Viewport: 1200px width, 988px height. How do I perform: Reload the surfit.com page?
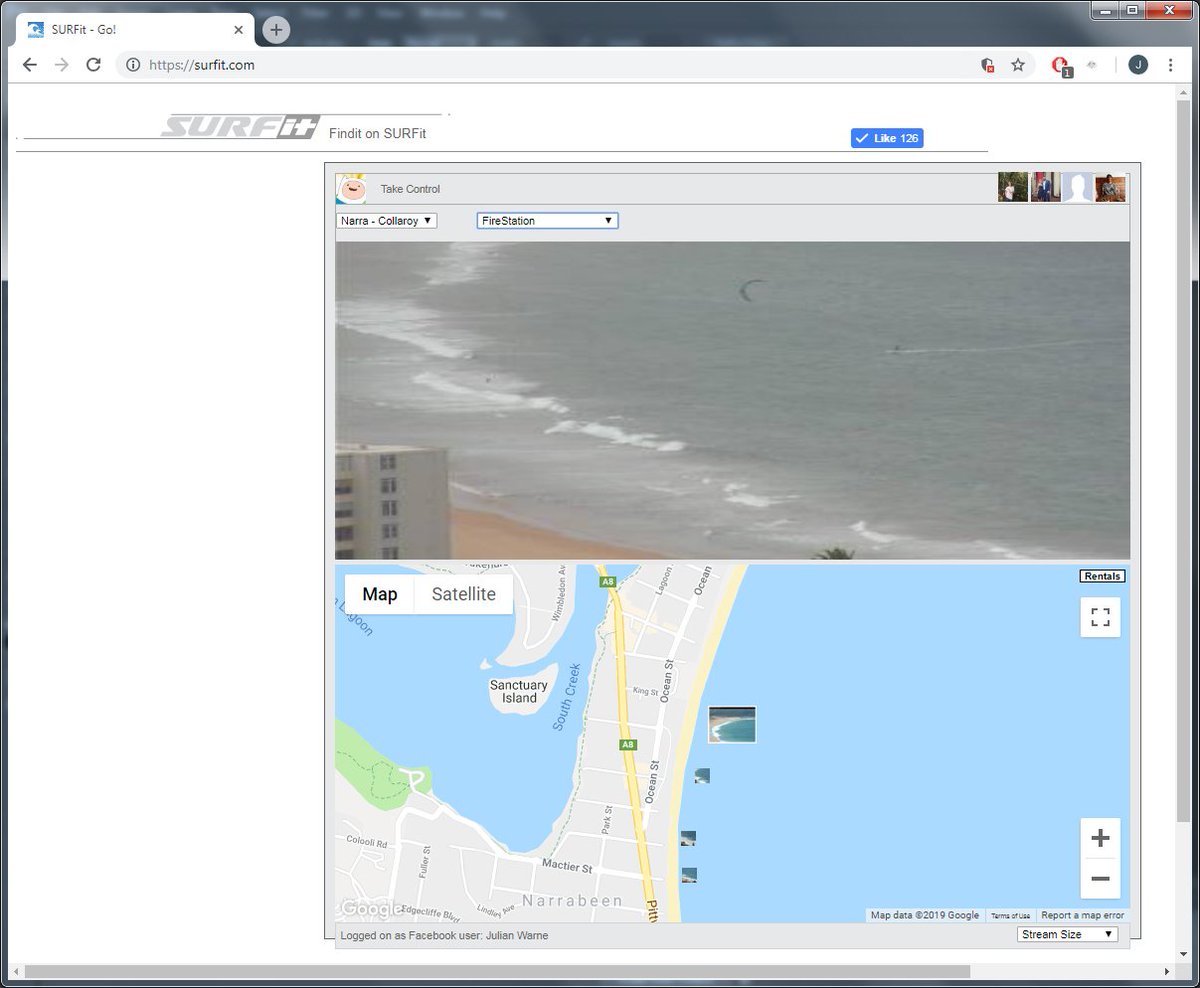click(93, 65)
